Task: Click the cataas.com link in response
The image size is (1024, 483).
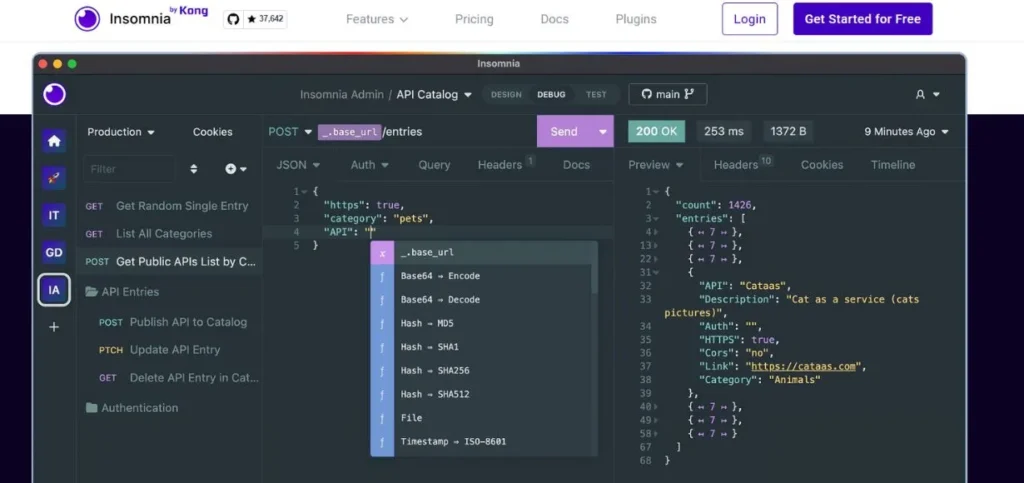Action: (x=803, y=366)
